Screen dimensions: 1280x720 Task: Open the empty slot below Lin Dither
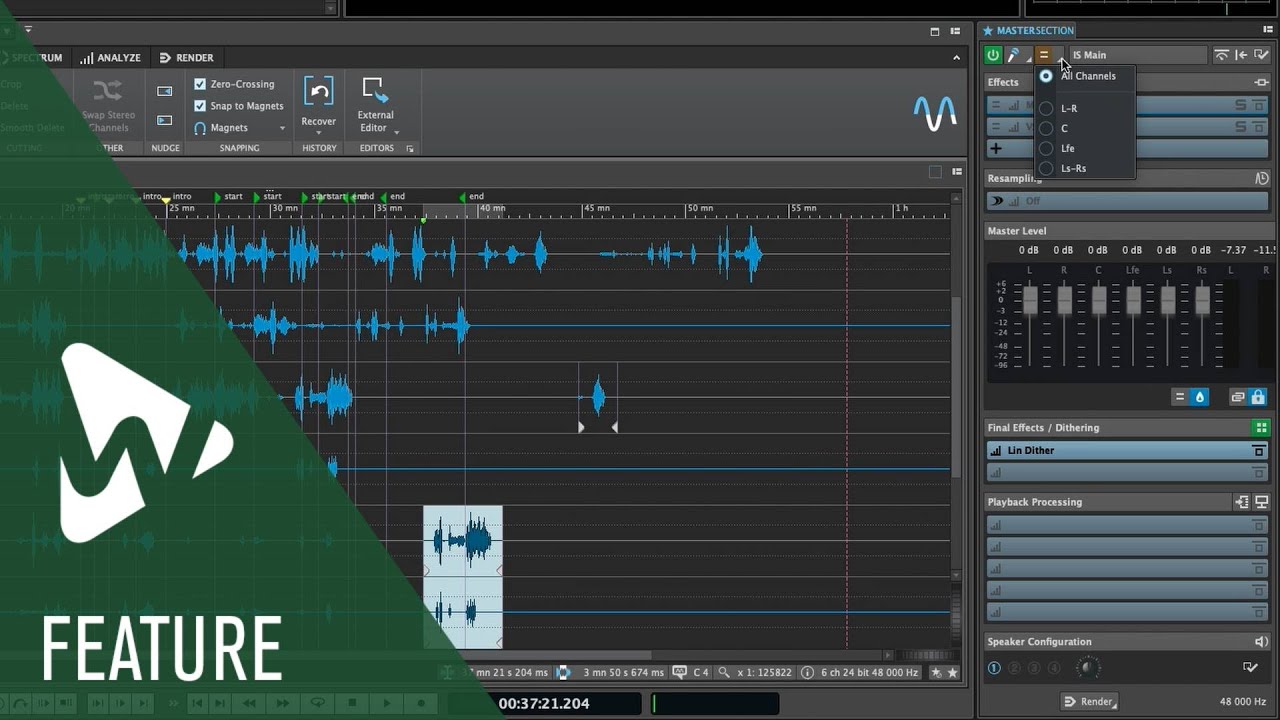click(1127, 473)
